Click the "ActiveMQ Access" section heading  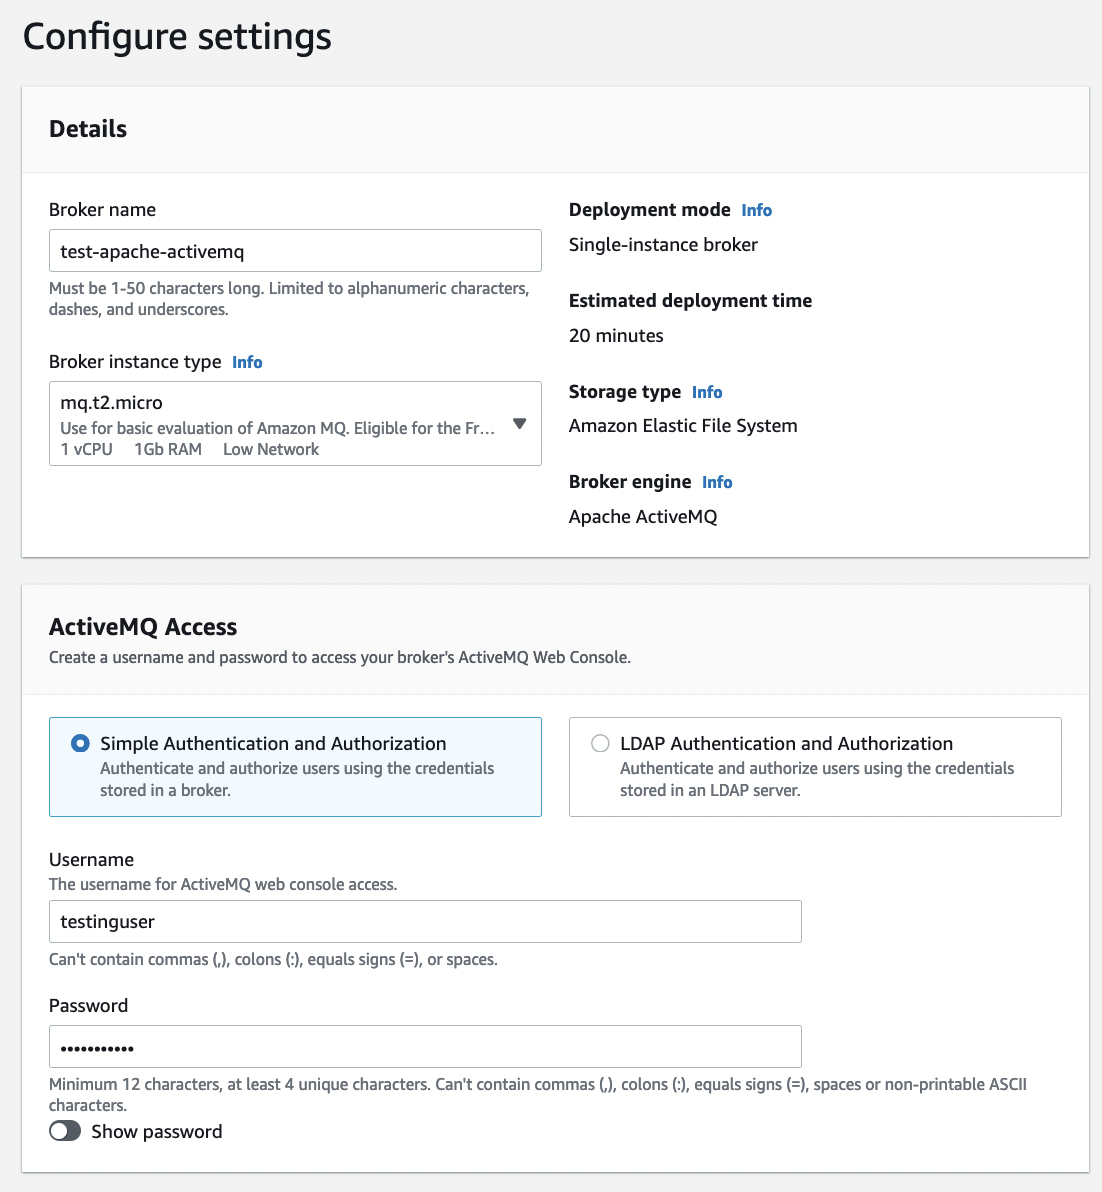click(143, 627)
